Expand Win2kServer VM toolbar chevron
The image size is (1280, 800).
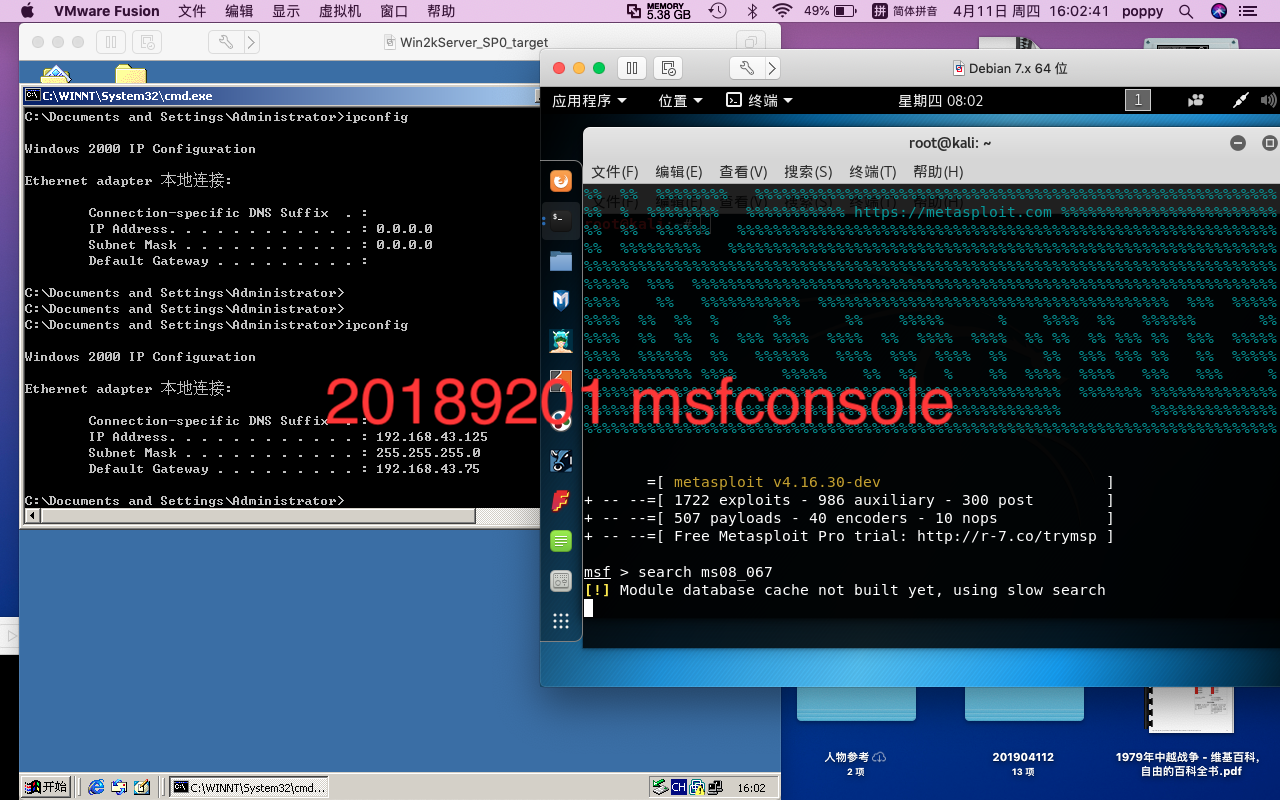[252, 42]
